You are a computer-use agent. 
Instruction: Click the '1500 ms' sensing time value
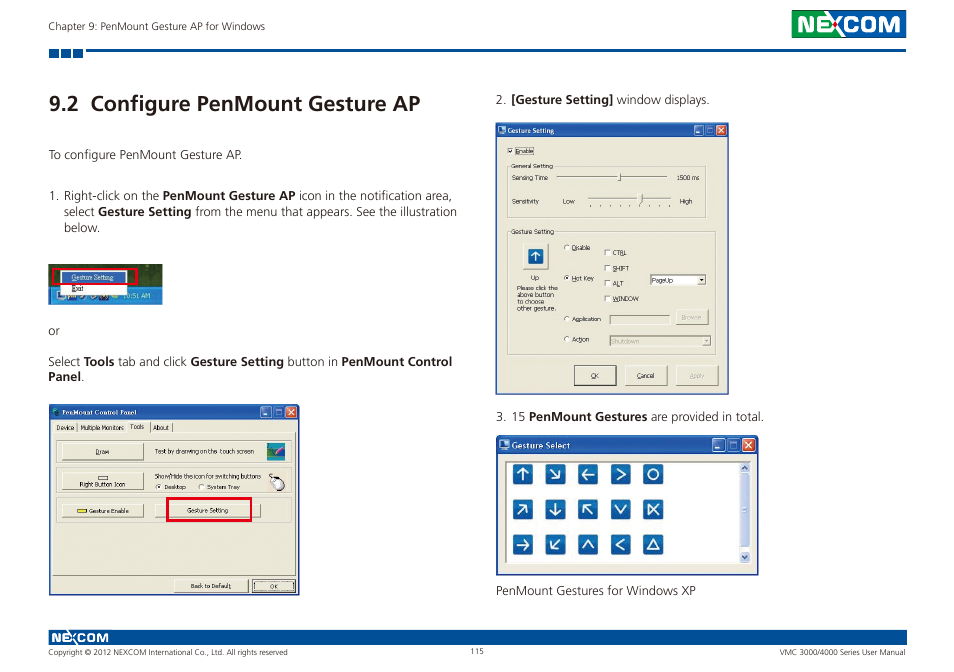pos(688,178)
